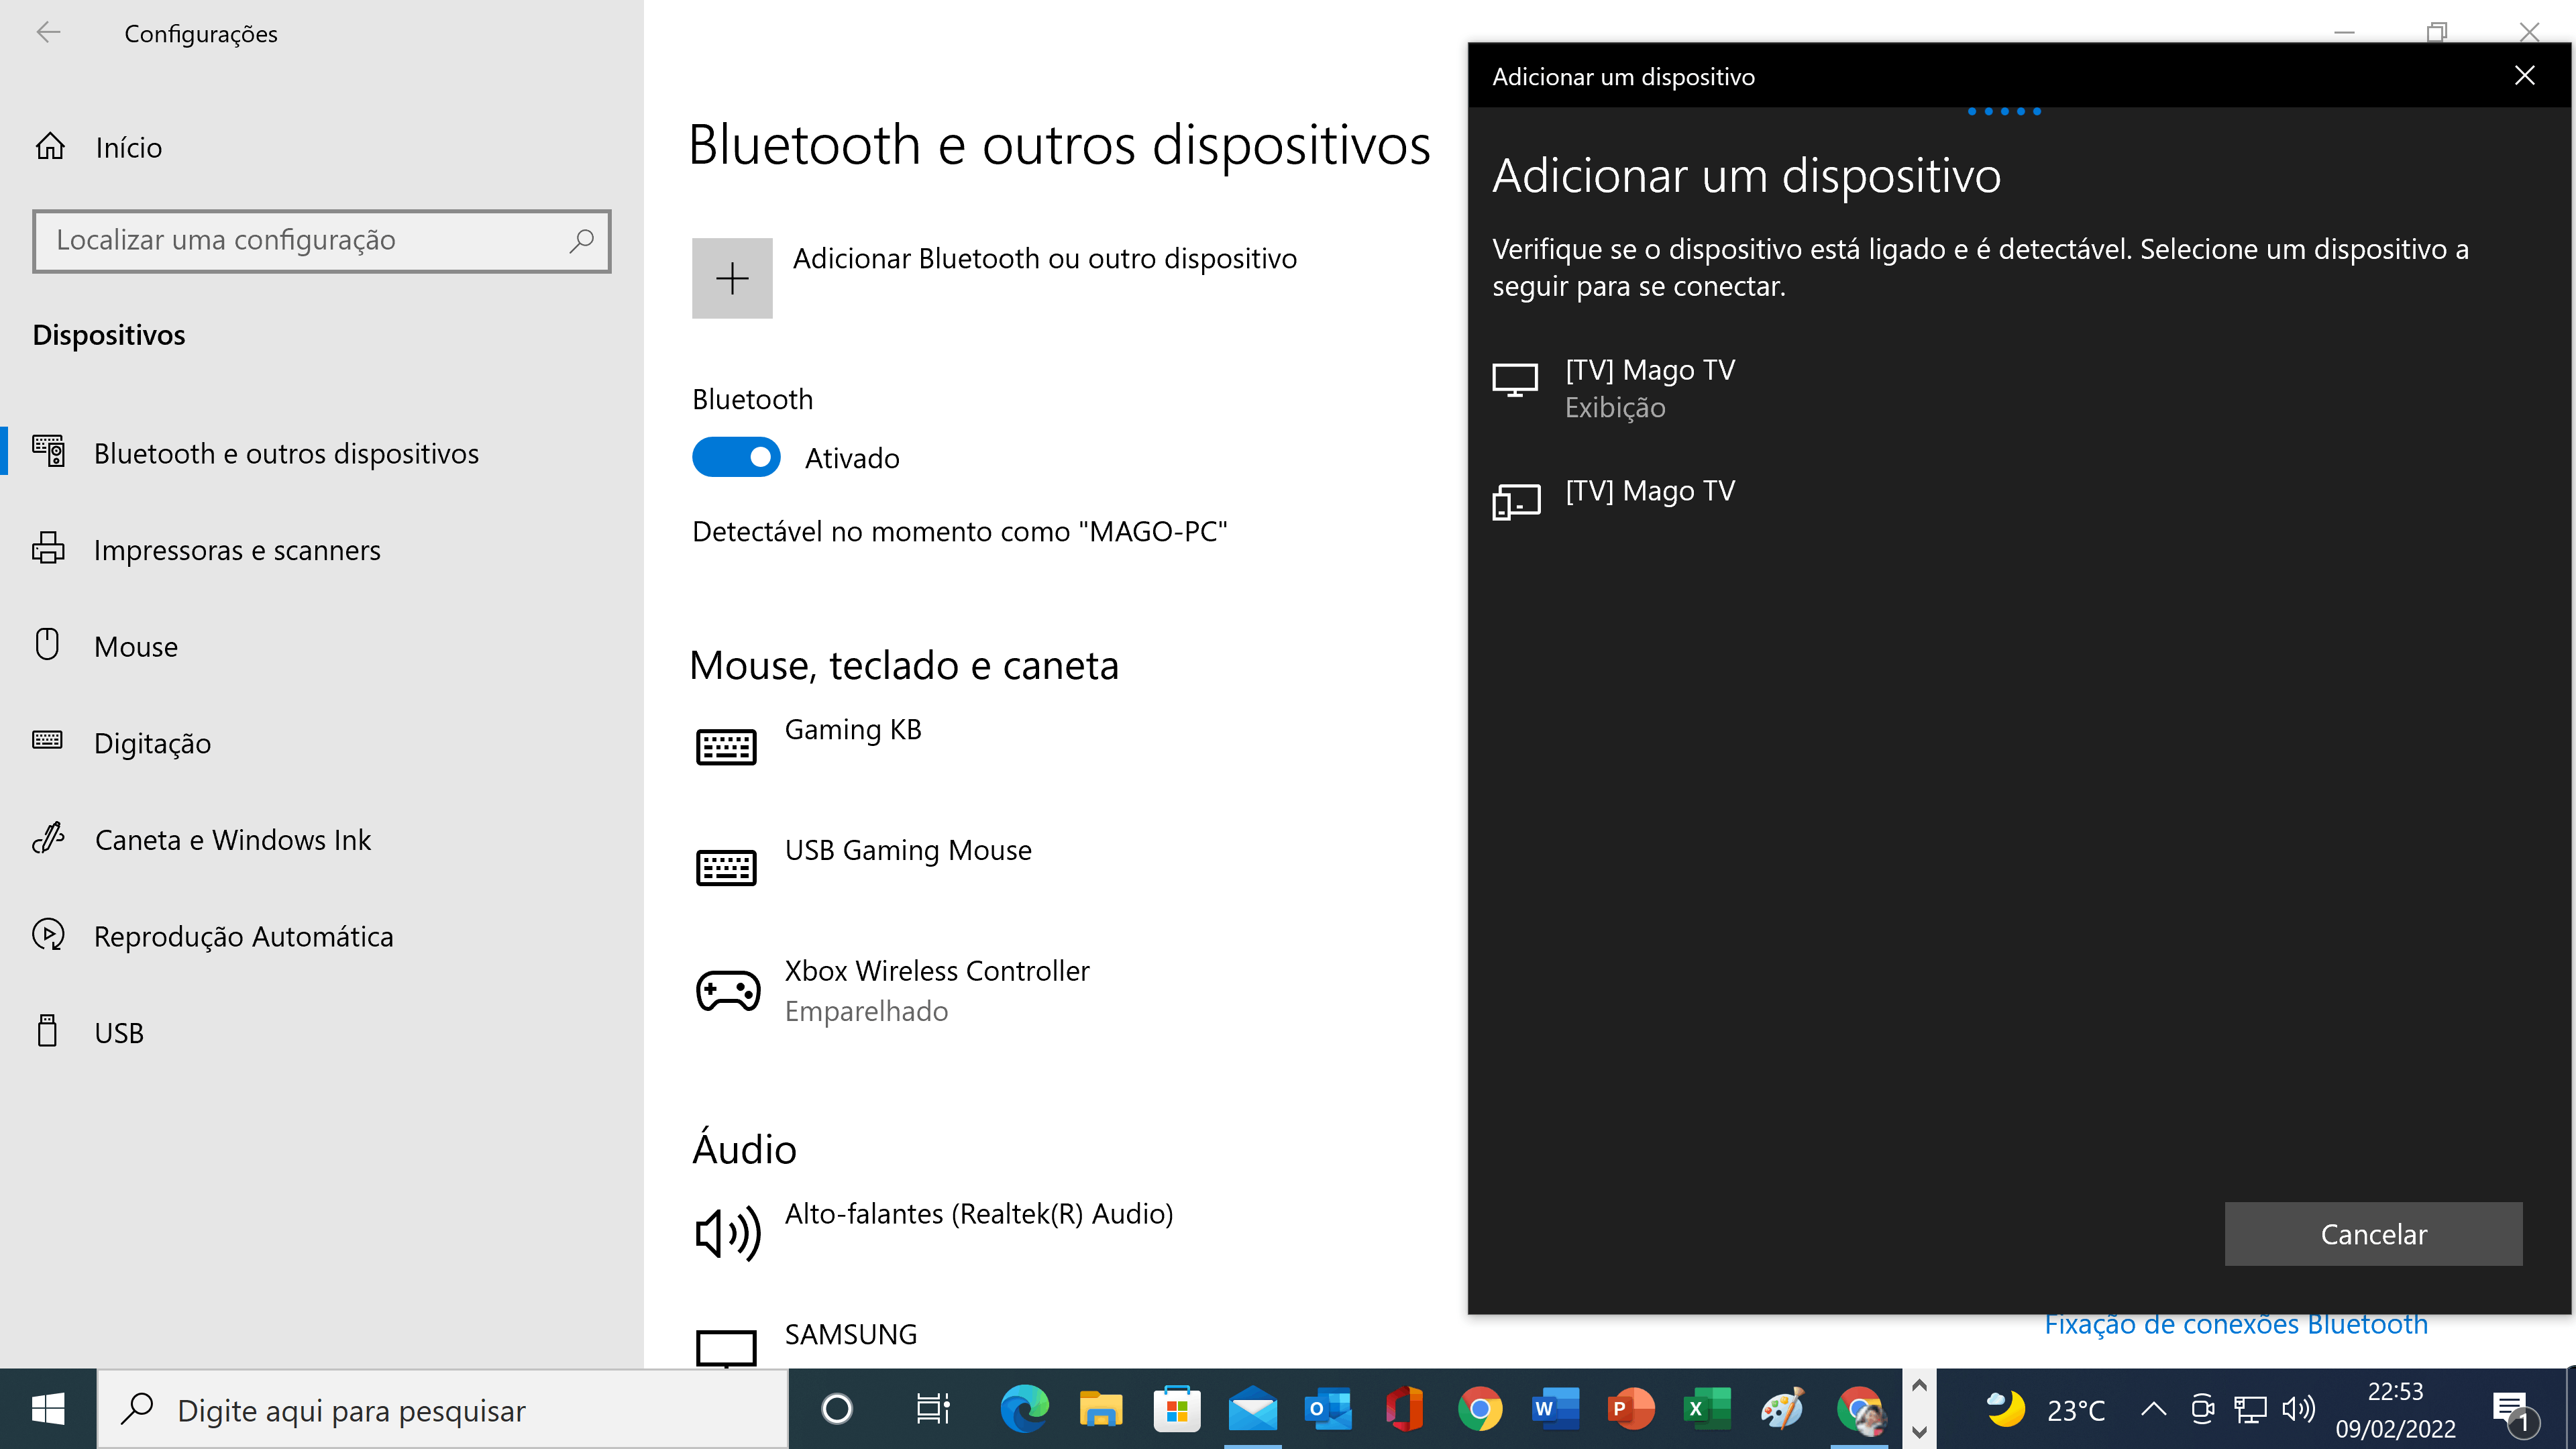Select the second Mago TV entry
2576x1449 pixels.
[x=1650, y=493]
